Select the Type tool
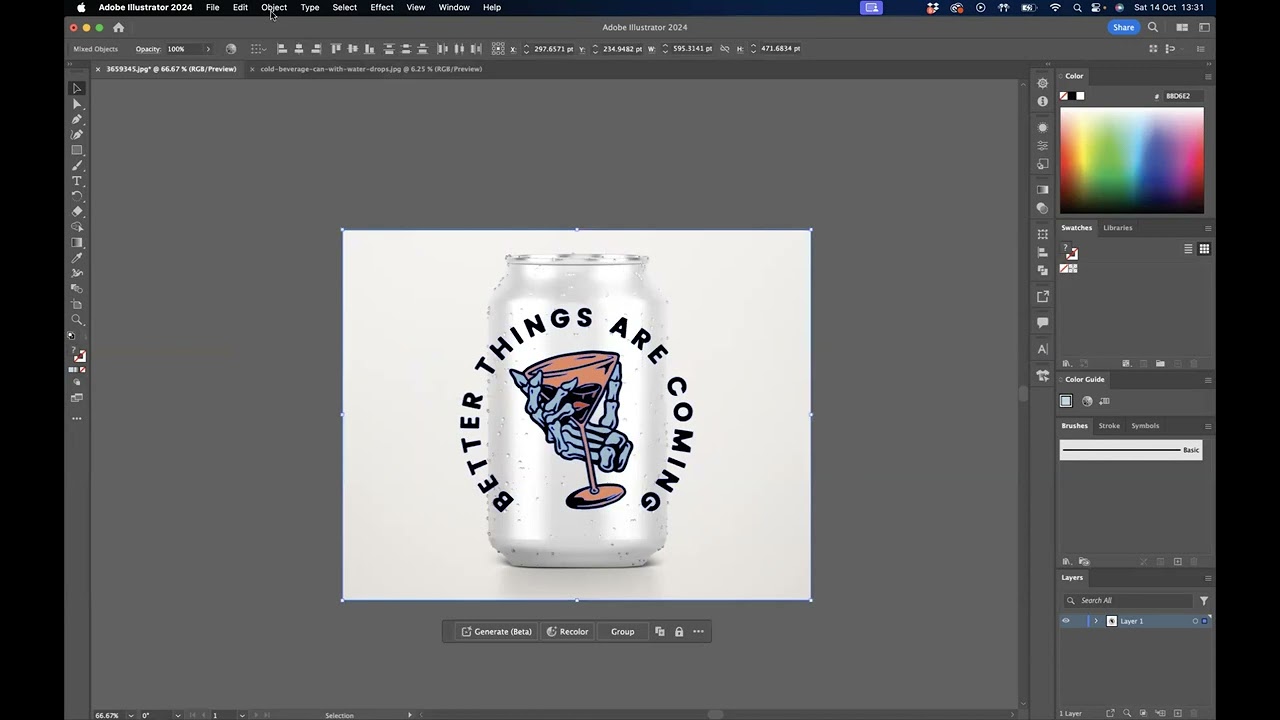The width and height of the screenshot is (1280, 720). (x=77, y=181)
